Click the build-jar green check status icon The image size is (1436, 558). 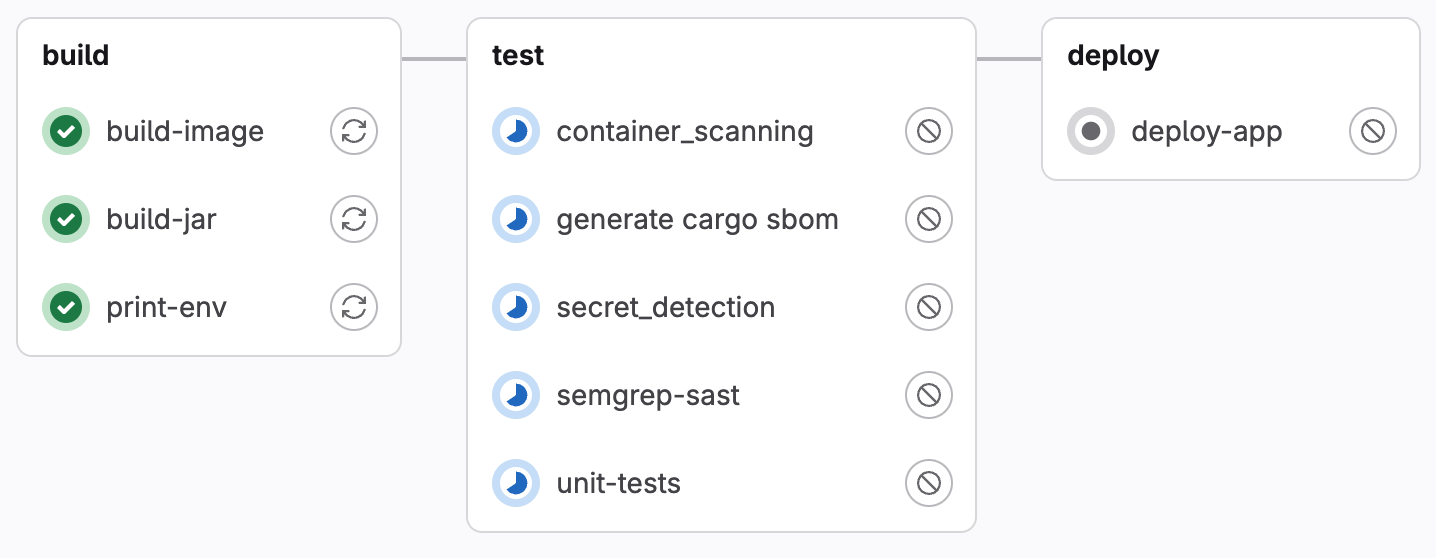pos(66,219)
